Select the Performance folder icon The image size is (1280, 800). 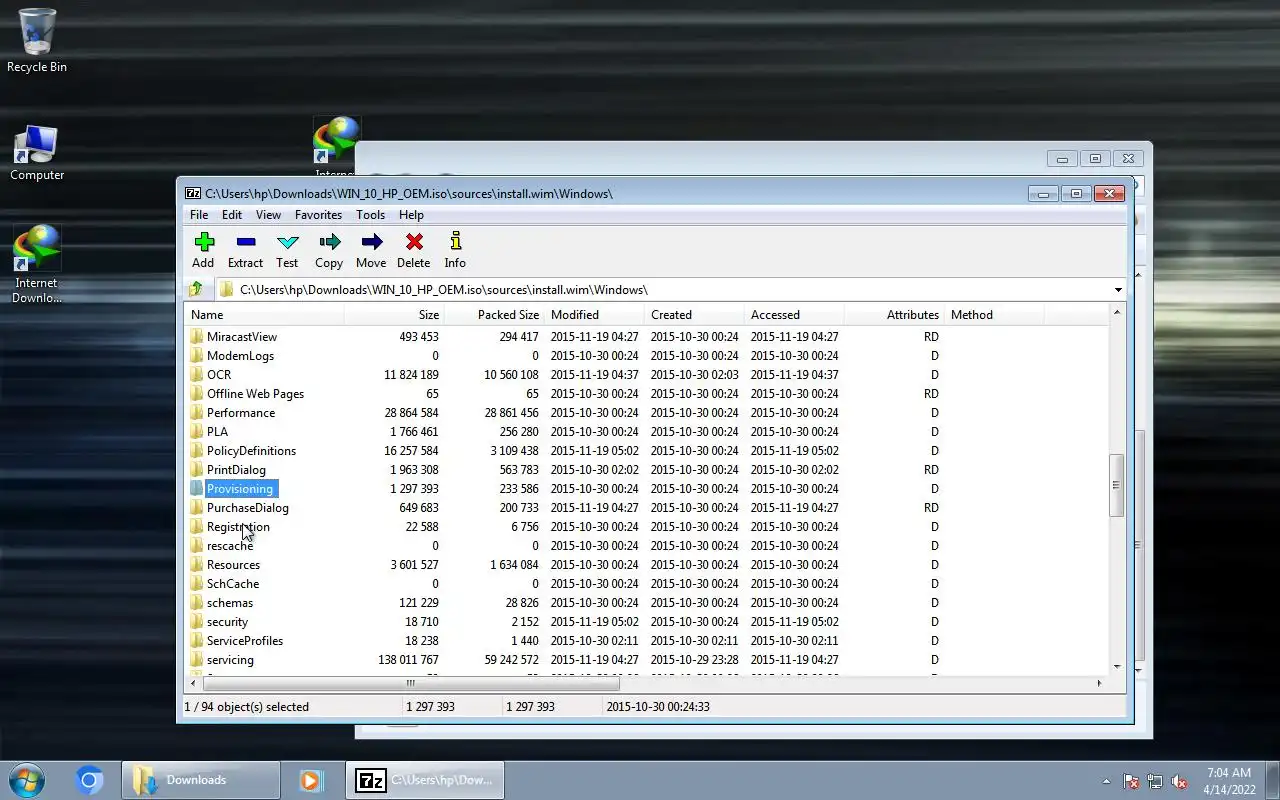click(196, 413)
